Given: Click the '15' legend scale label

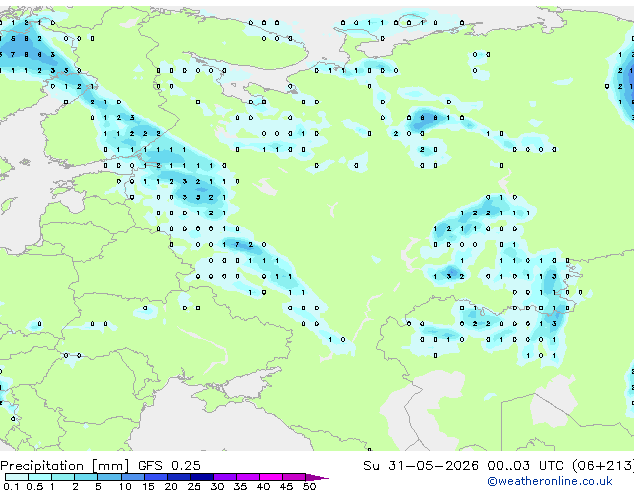Looking at the screenshot, I should pos(148,486).
